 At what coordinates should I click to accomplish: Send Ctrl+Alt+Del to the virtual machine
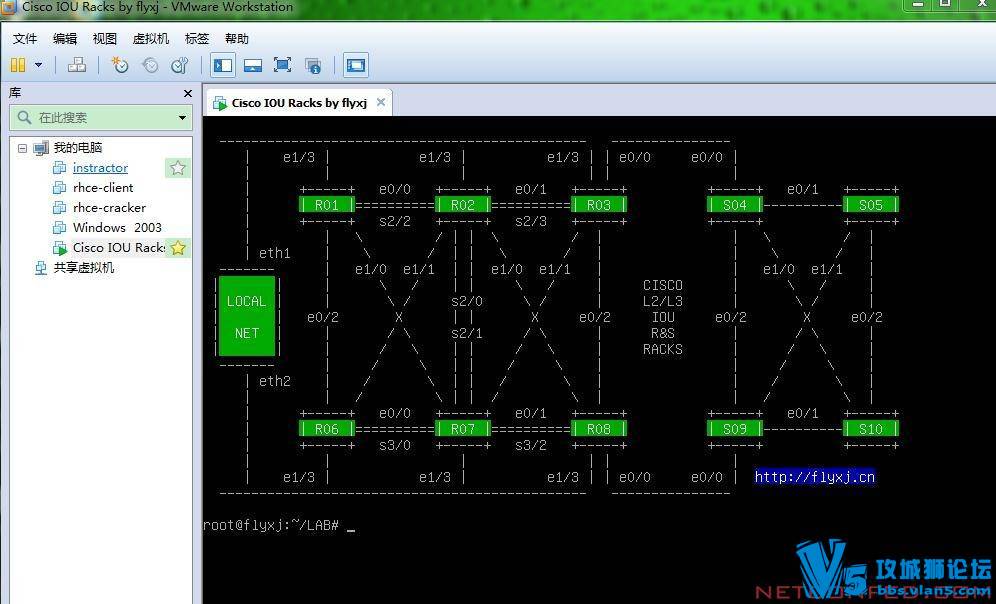click(x=77, y=65)
